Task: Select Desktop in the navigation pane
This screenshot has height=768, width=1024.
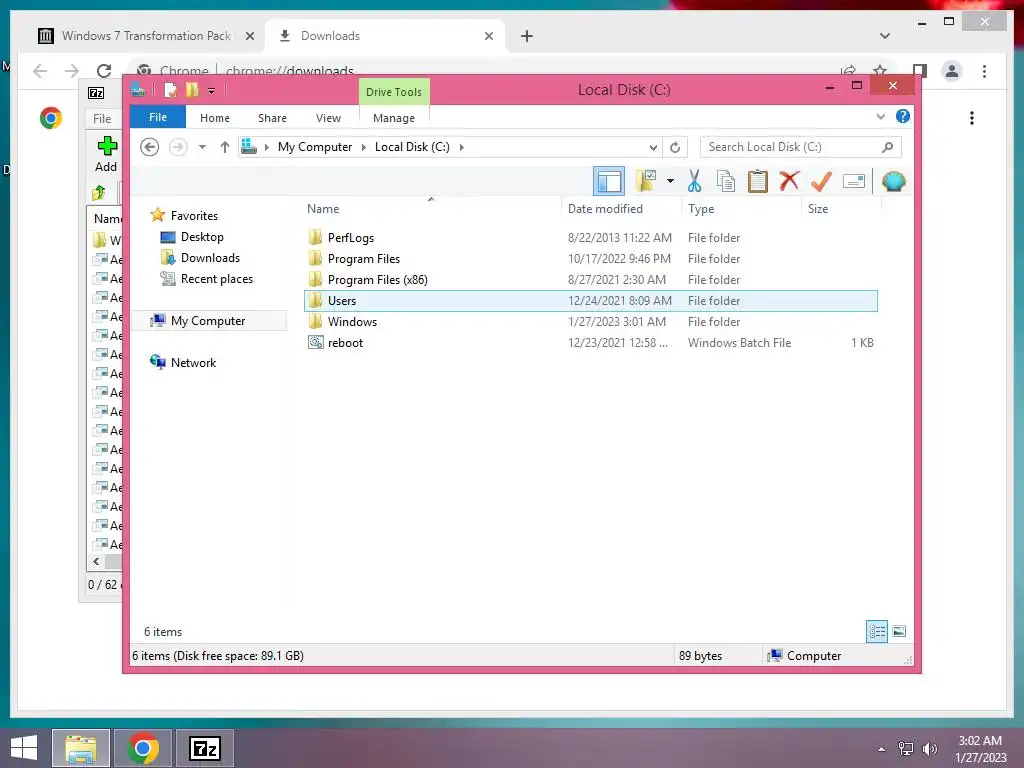Action: pyautogui.click(x=202, y=237)
